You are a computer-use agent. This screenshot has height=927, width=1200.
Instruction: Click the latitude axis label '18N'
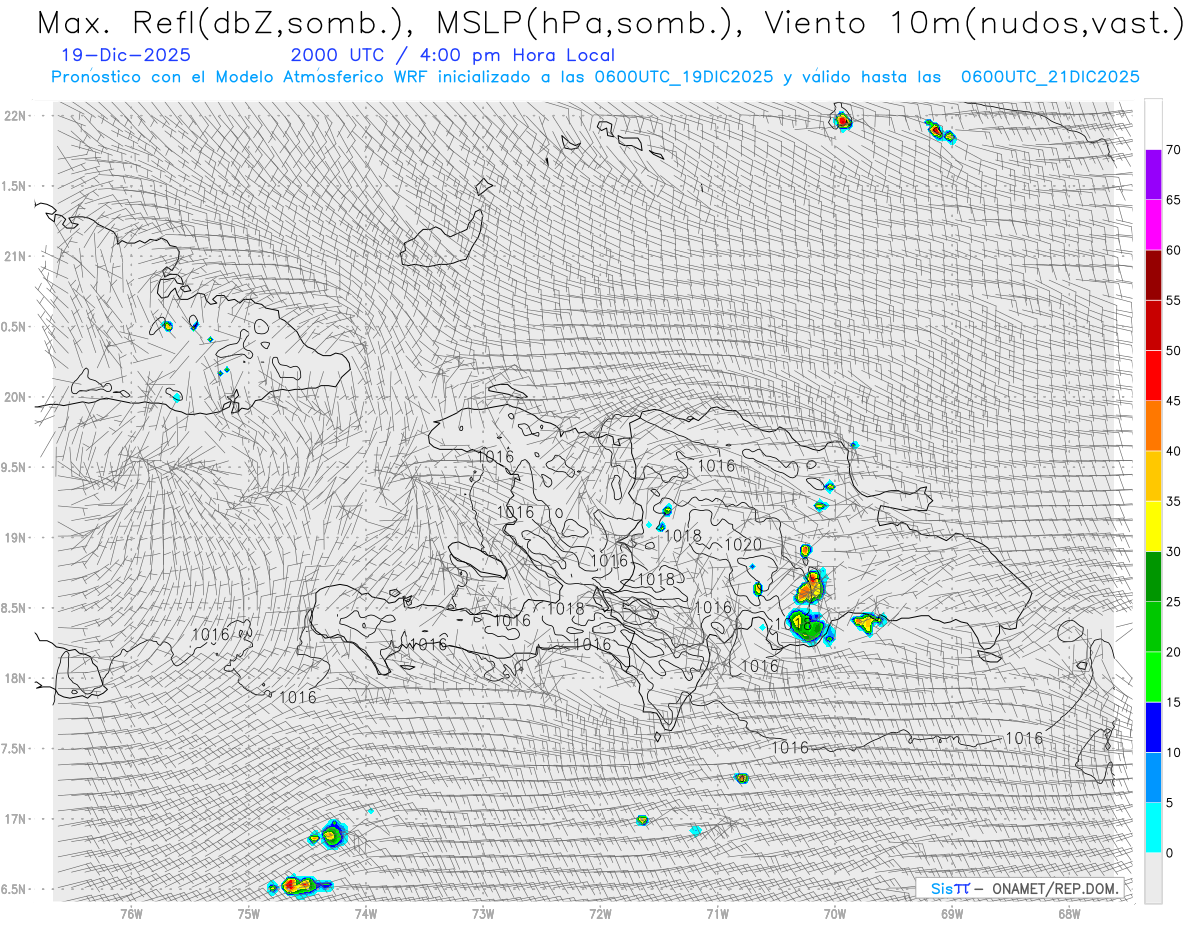[x=15, y=678]
